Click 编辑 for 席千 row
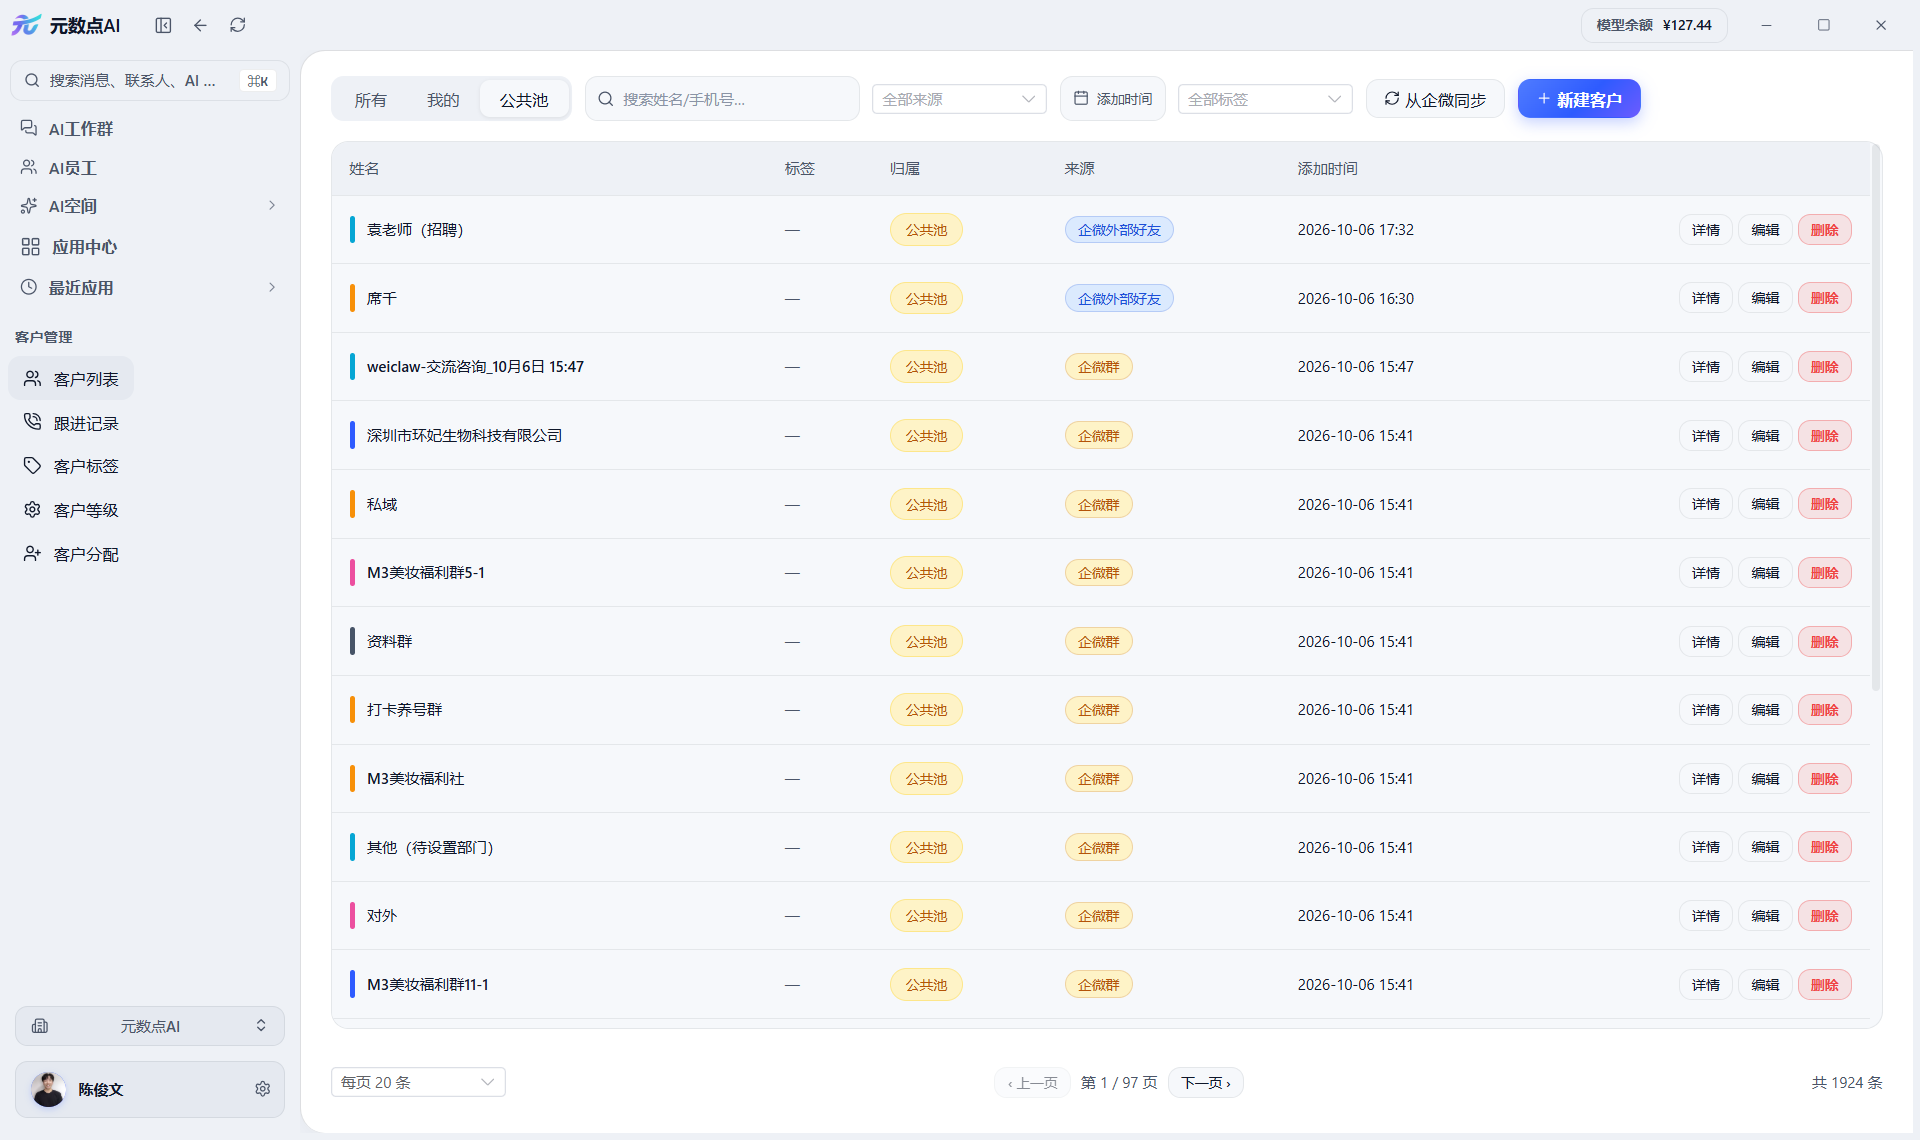The width and height of the screenshot is (1920, 1140). [x=1765, y=298]
